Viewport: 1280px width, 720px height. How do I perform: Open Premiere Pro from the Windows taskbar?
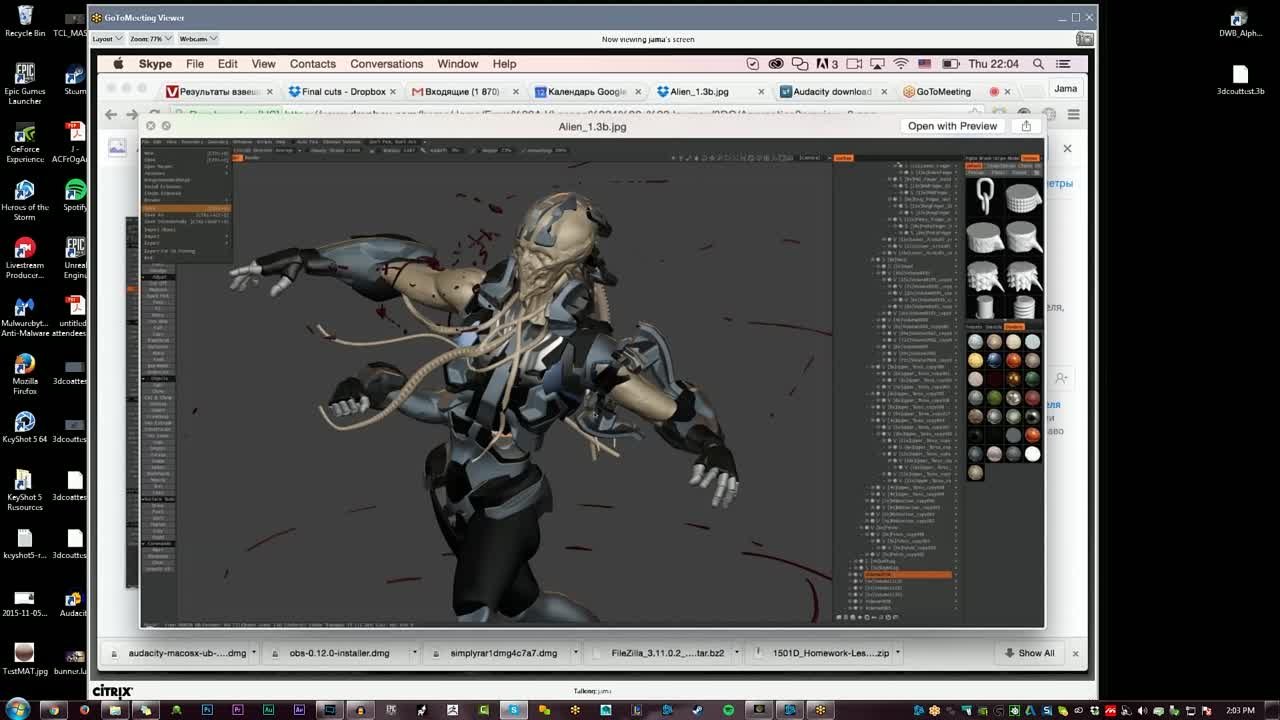pyautogui.click(x=238, y=710)
